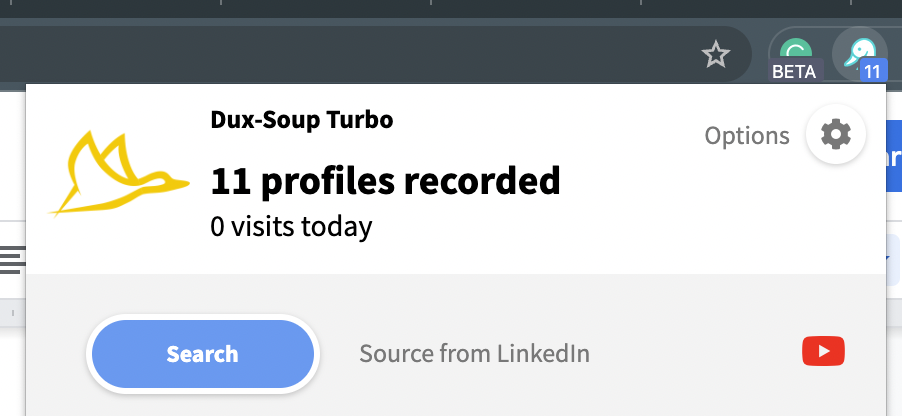Click the 11 profiles recorded heading
Screen dimensions: 902x416
coord(385,181)
